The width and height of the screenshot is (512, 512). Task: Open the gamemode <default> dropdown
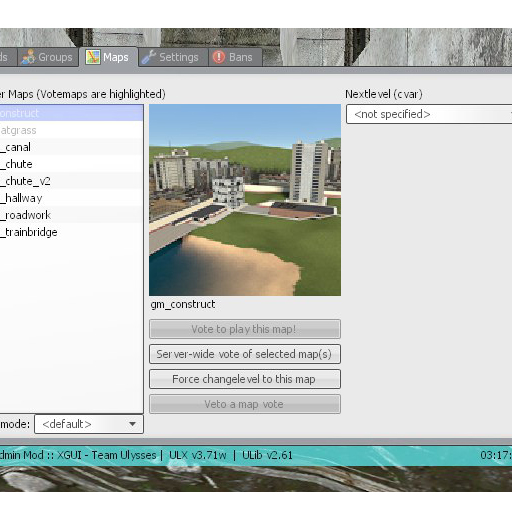click(89, 424)
